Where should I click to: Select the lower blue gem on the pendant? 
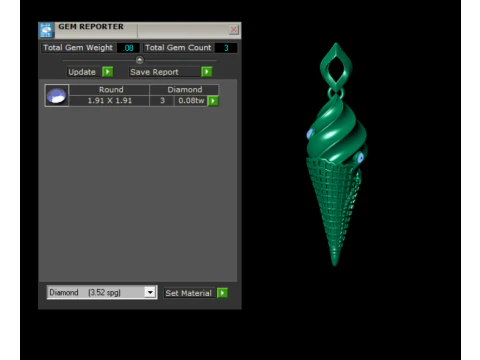(x=360, y=158)
